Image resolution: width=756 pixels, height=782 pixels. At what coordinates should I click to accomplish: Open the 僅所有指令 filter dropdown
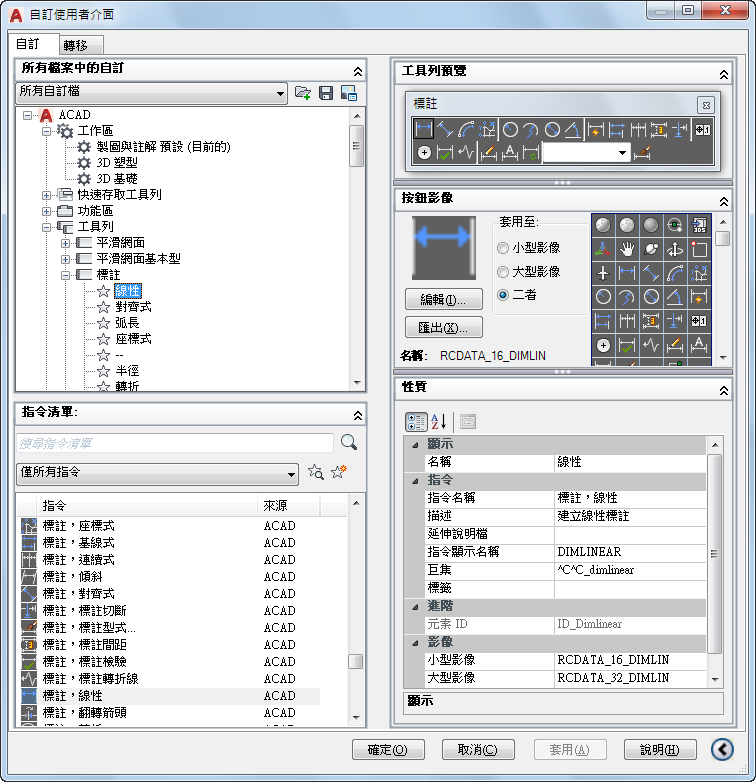pyautogui.click(x=158, y=473)
